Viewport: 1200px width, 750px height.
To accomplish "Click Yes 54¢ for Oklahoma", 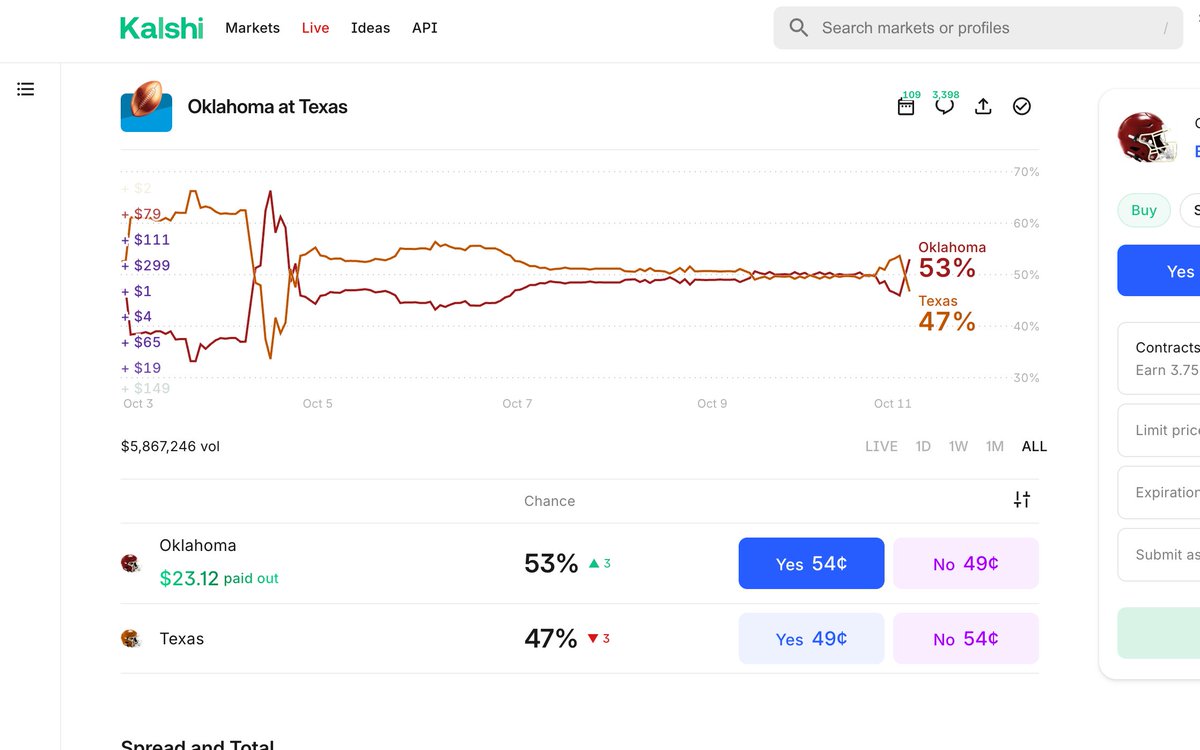I will [811, 563].
